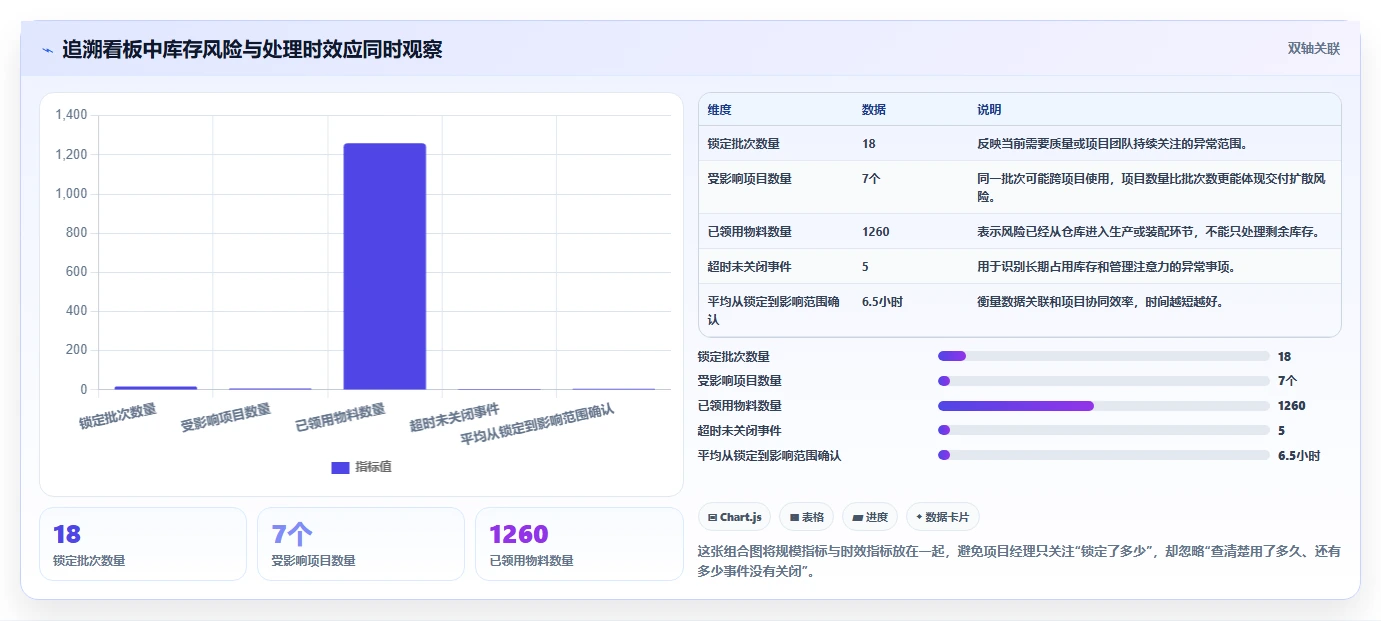The width and height of the screenshot is (1381, 621).
Task: Click the 1260 value beside the progress bar
Action: (x=1292, y=406)
